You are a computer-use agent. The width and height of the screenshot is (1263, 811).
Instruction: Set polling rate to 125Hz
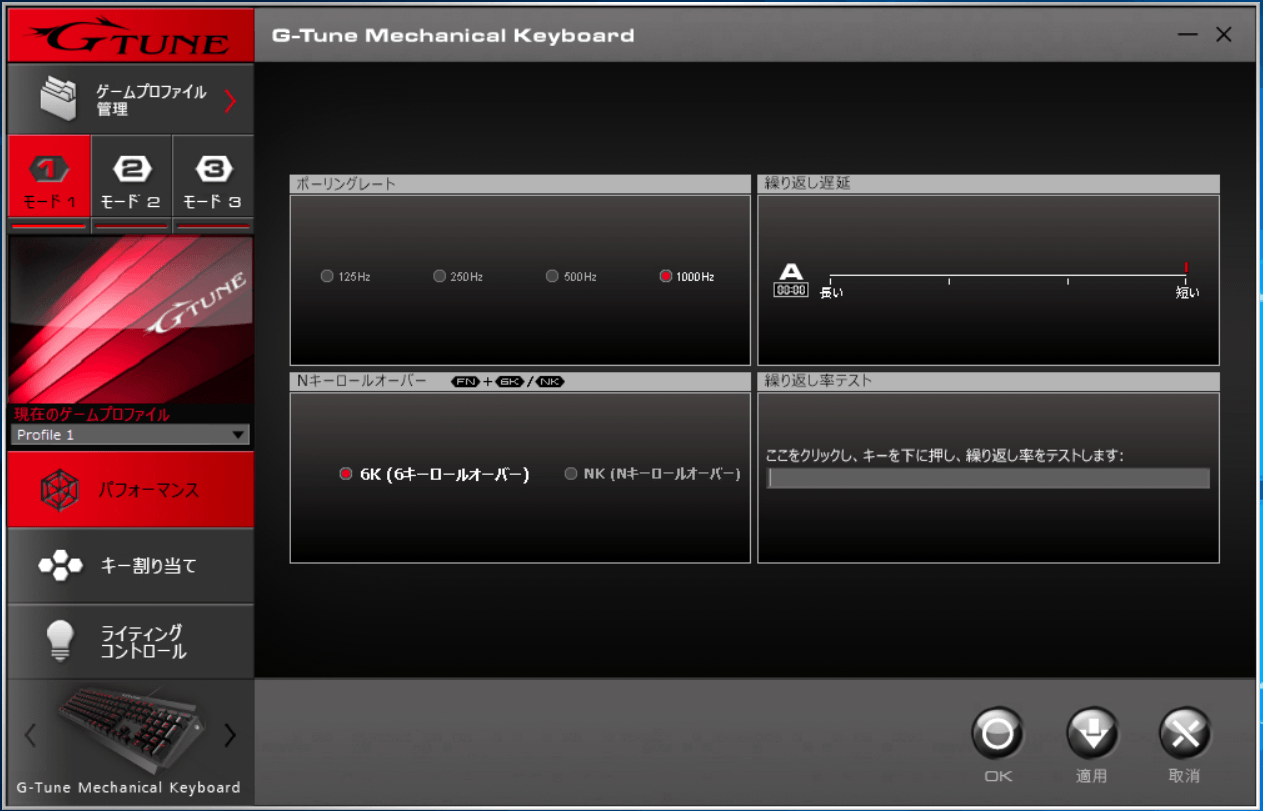(327, 276)
